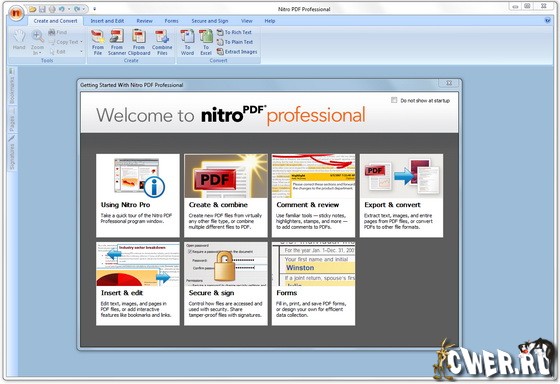560x384 pixels.
Task: Open the Export & convert card
Action: click(x=401, y=195)
